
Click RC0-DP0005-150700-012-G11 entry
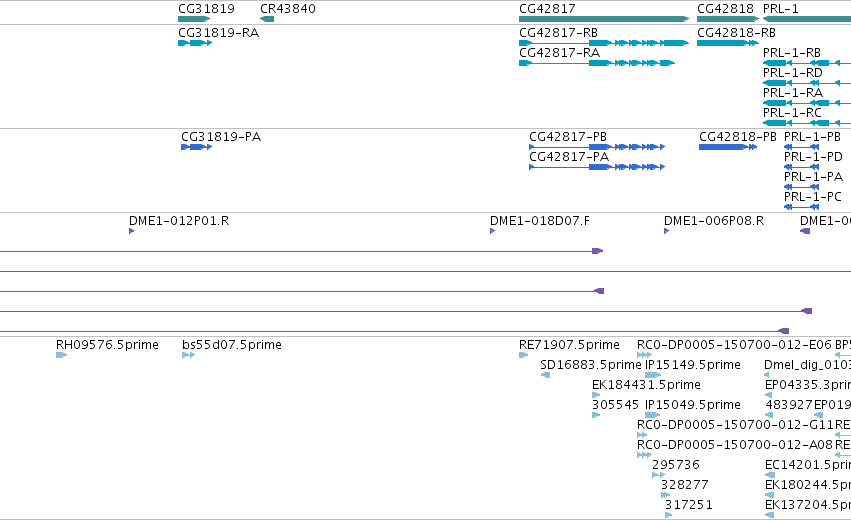pos(735,425)
